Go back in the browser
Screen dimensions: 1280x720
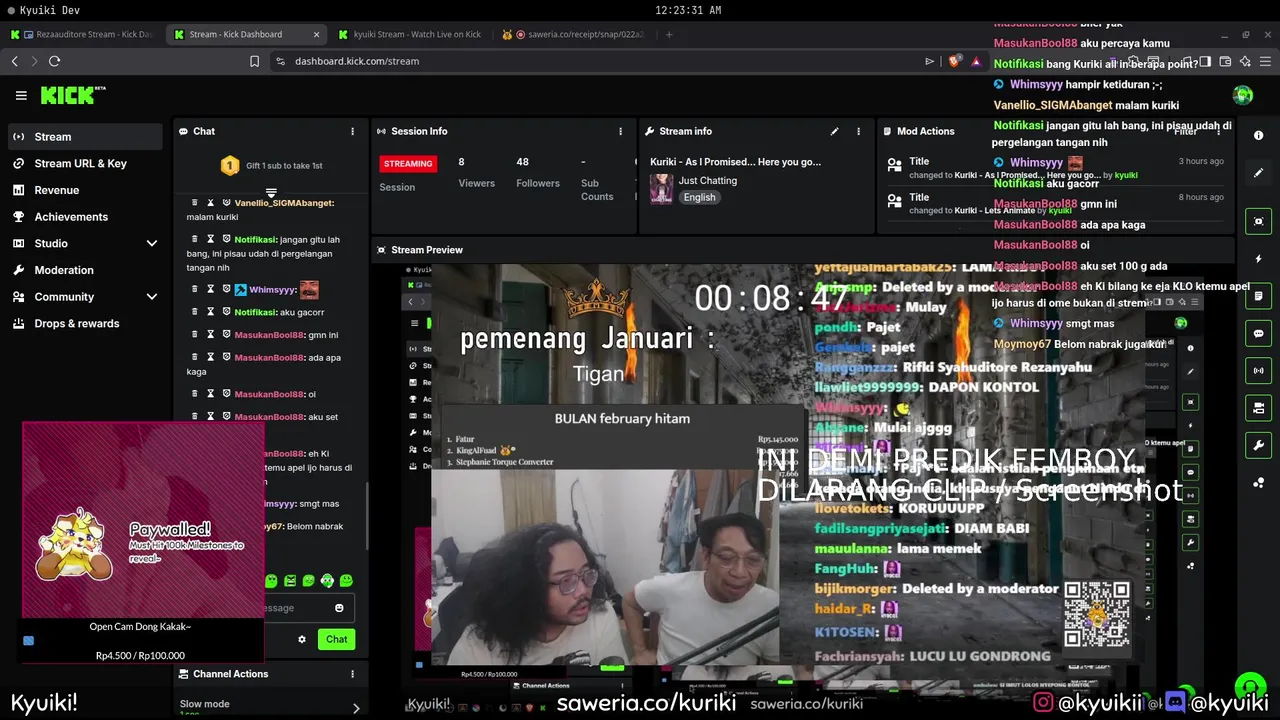tap(15, 61)
